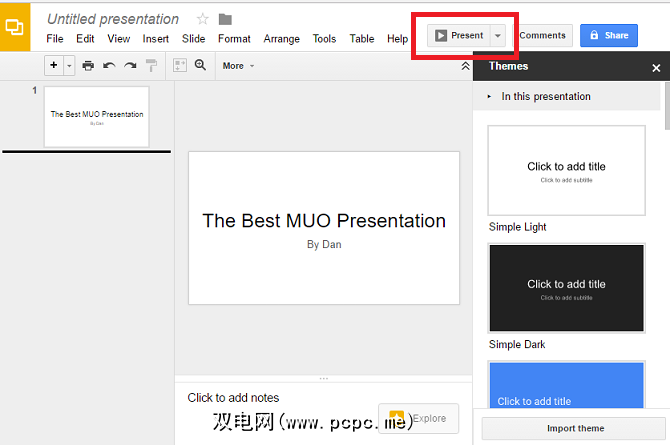Click the blue Share button
670x445 pixels.
[609, 35]
